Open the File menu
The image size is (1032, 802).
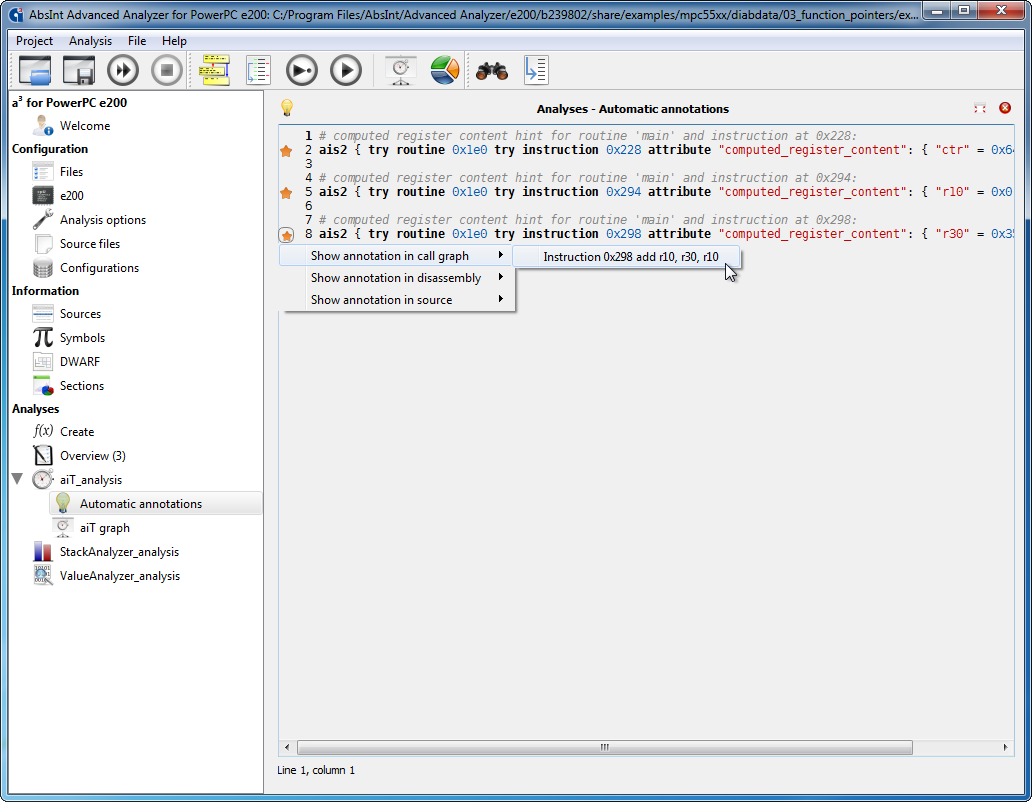coord(137,41)
